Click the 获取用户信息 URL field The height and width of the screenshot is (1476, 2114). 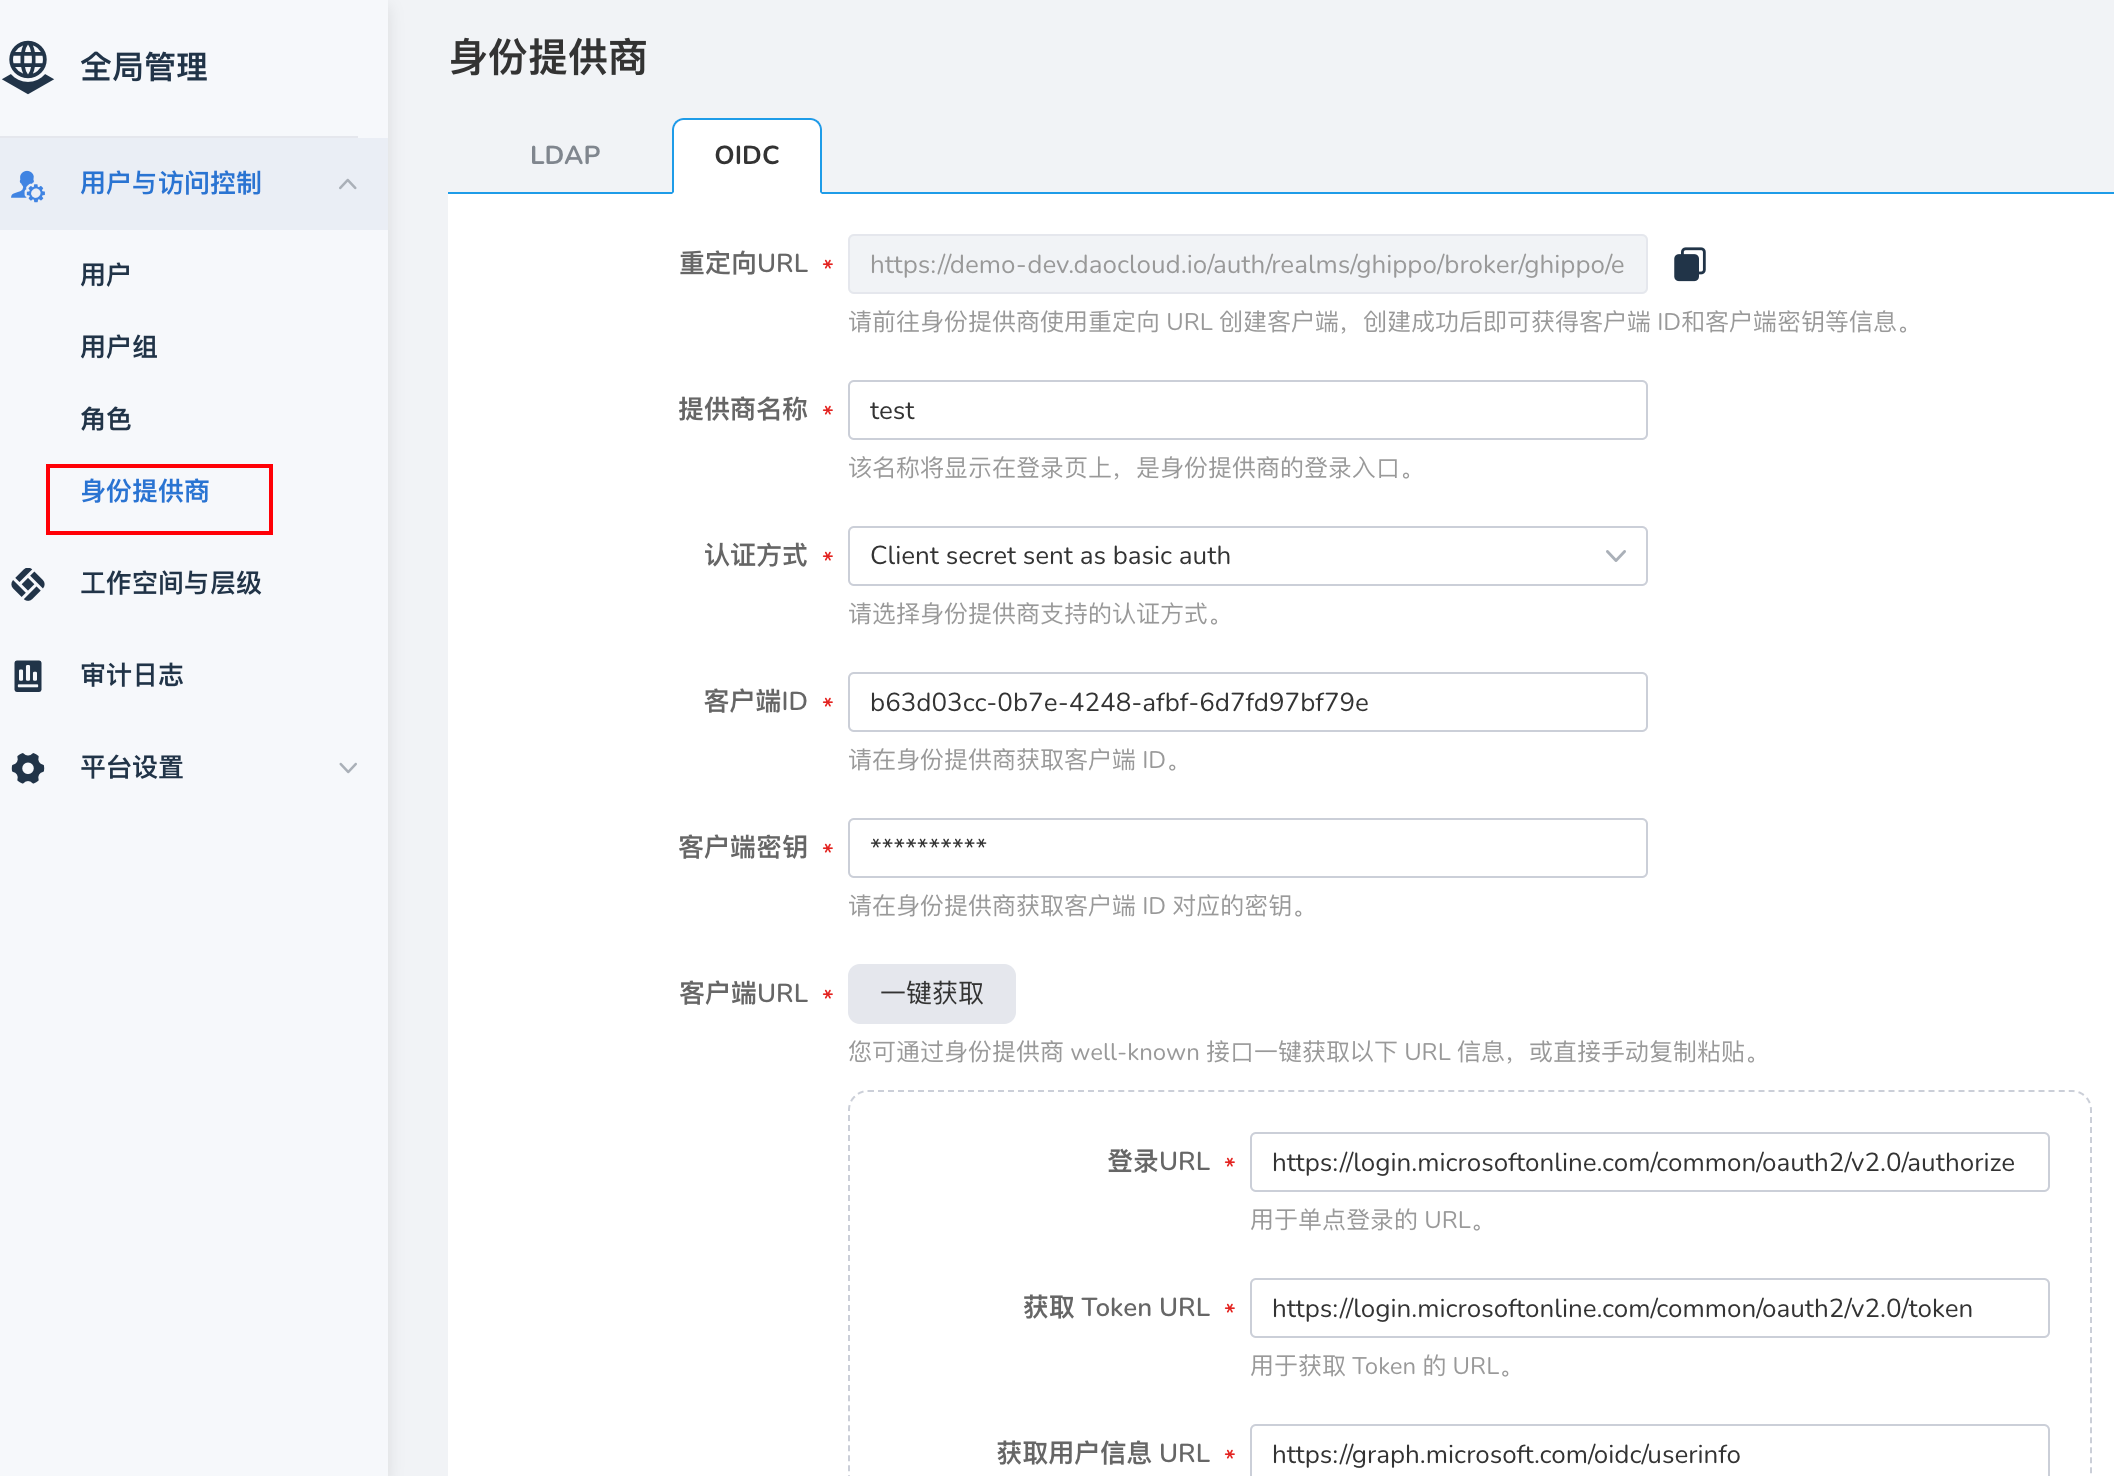click(x=1649, y=1452)
